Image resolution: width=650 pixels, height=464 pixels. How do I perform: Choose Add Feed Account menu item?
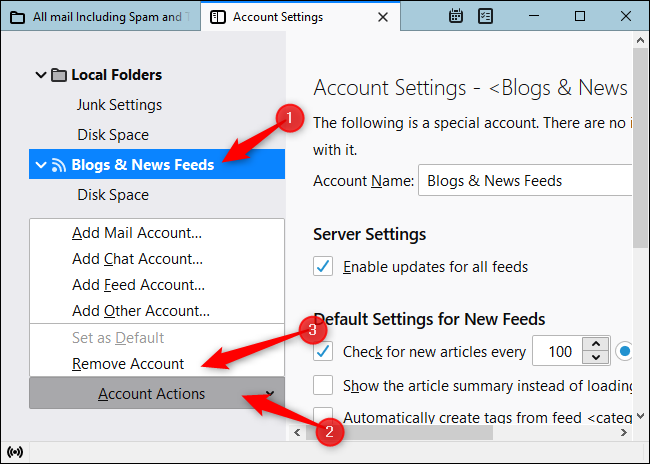157,285
